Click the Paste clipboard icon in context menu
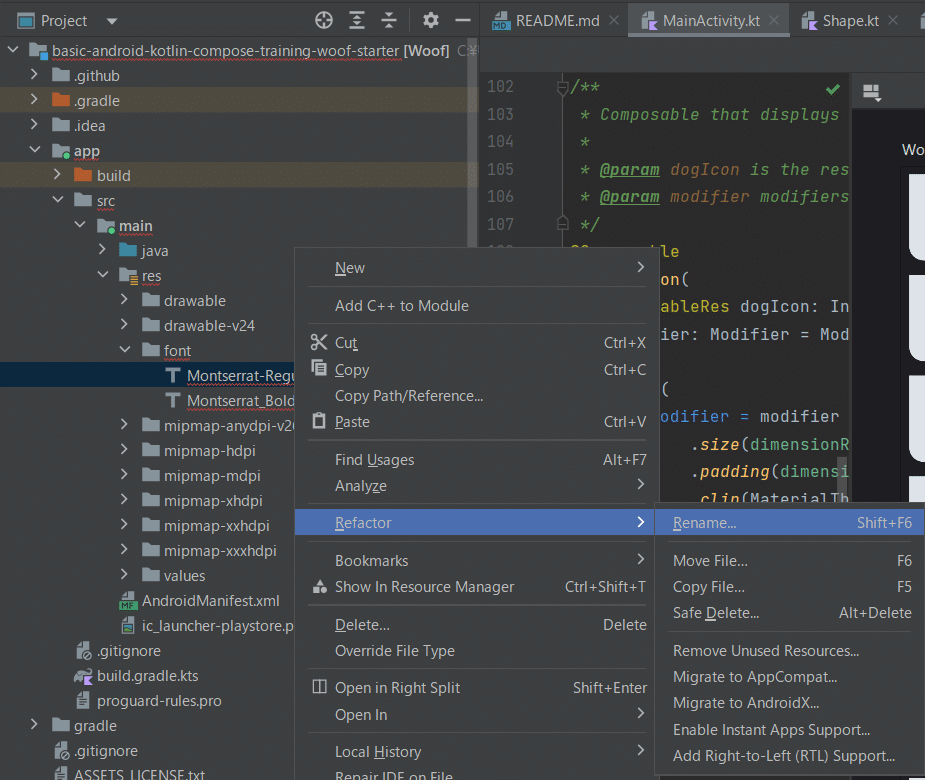 tap(319, 422)
